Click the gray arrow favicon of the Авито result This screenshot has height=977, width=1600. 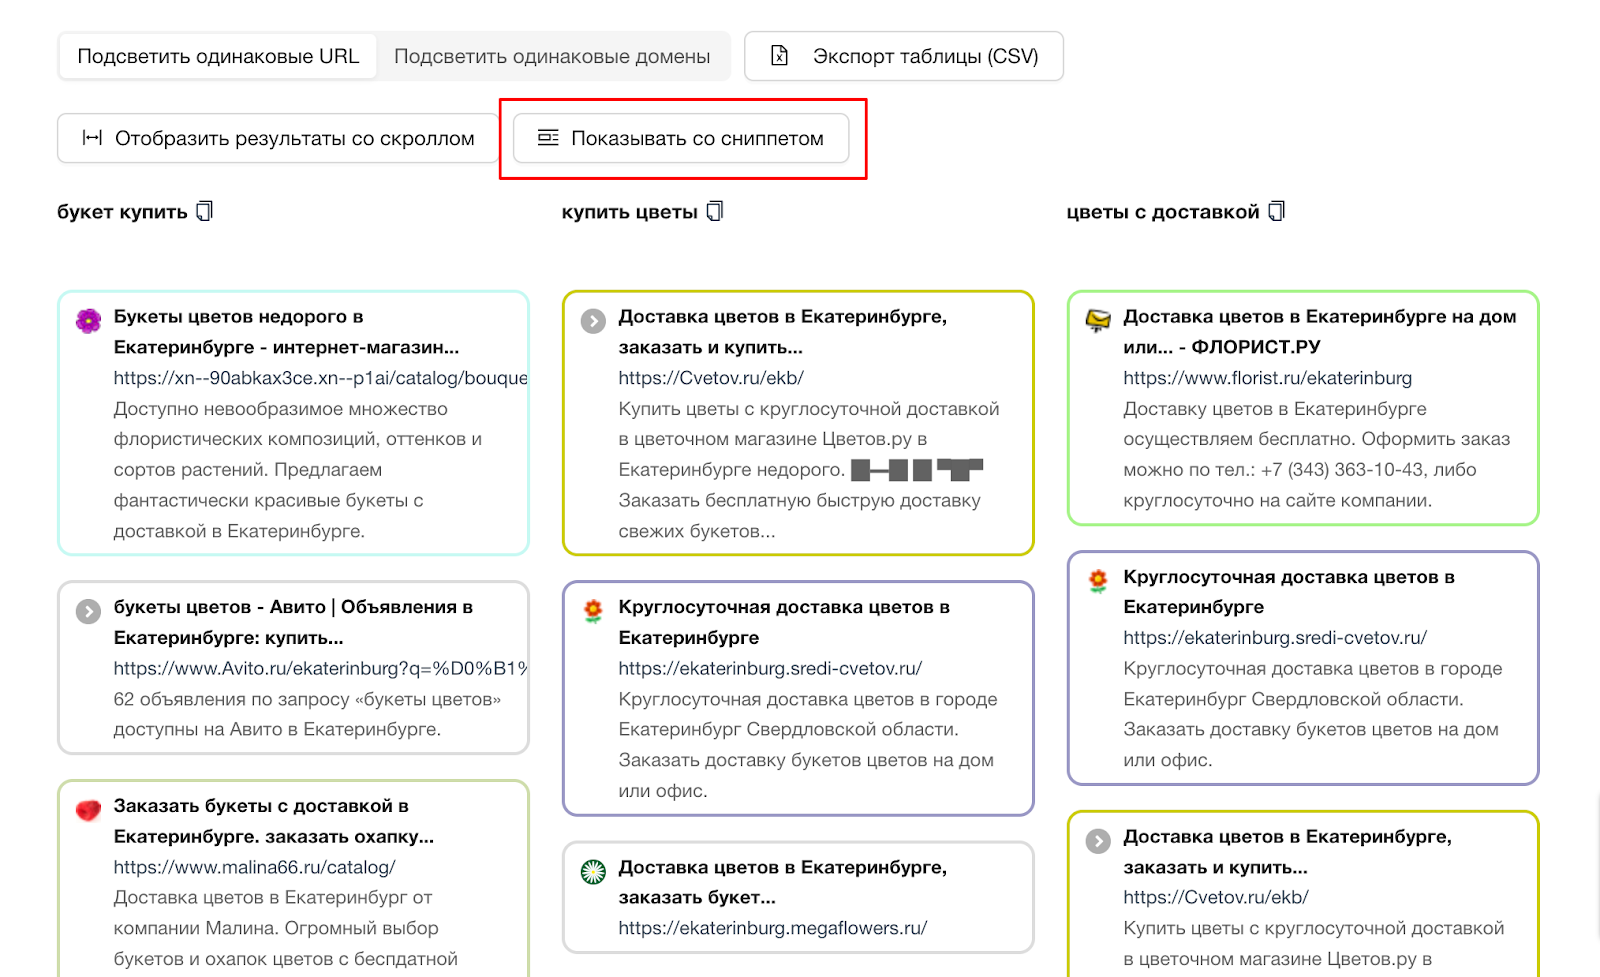[x=89, y=611]
